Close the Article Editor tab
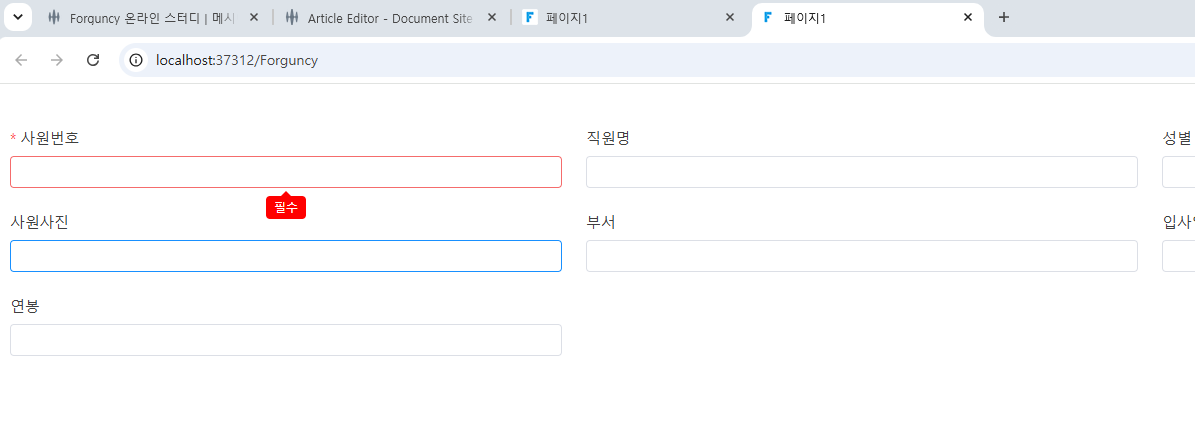This screenshot has width=1195, height=443. pyautogui.click(x=492, y=18)
